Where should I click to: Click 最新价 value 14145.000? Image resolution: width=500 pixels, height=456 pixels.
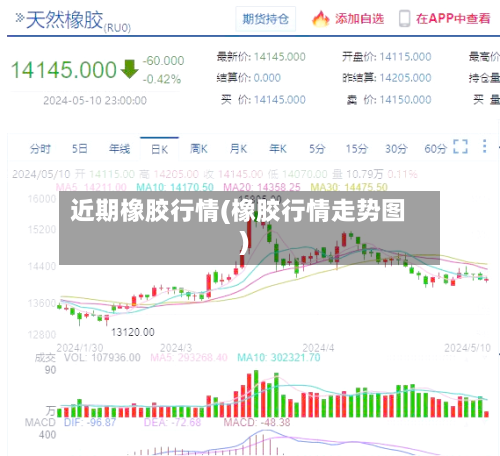[280, 57]
